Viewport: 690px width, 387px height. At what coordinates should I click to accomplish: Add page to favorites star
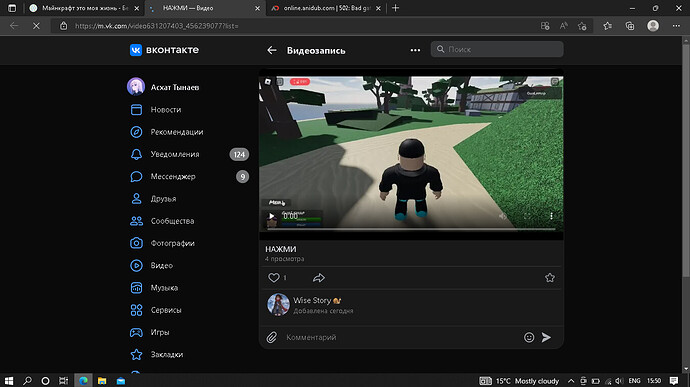coord(582,26)
